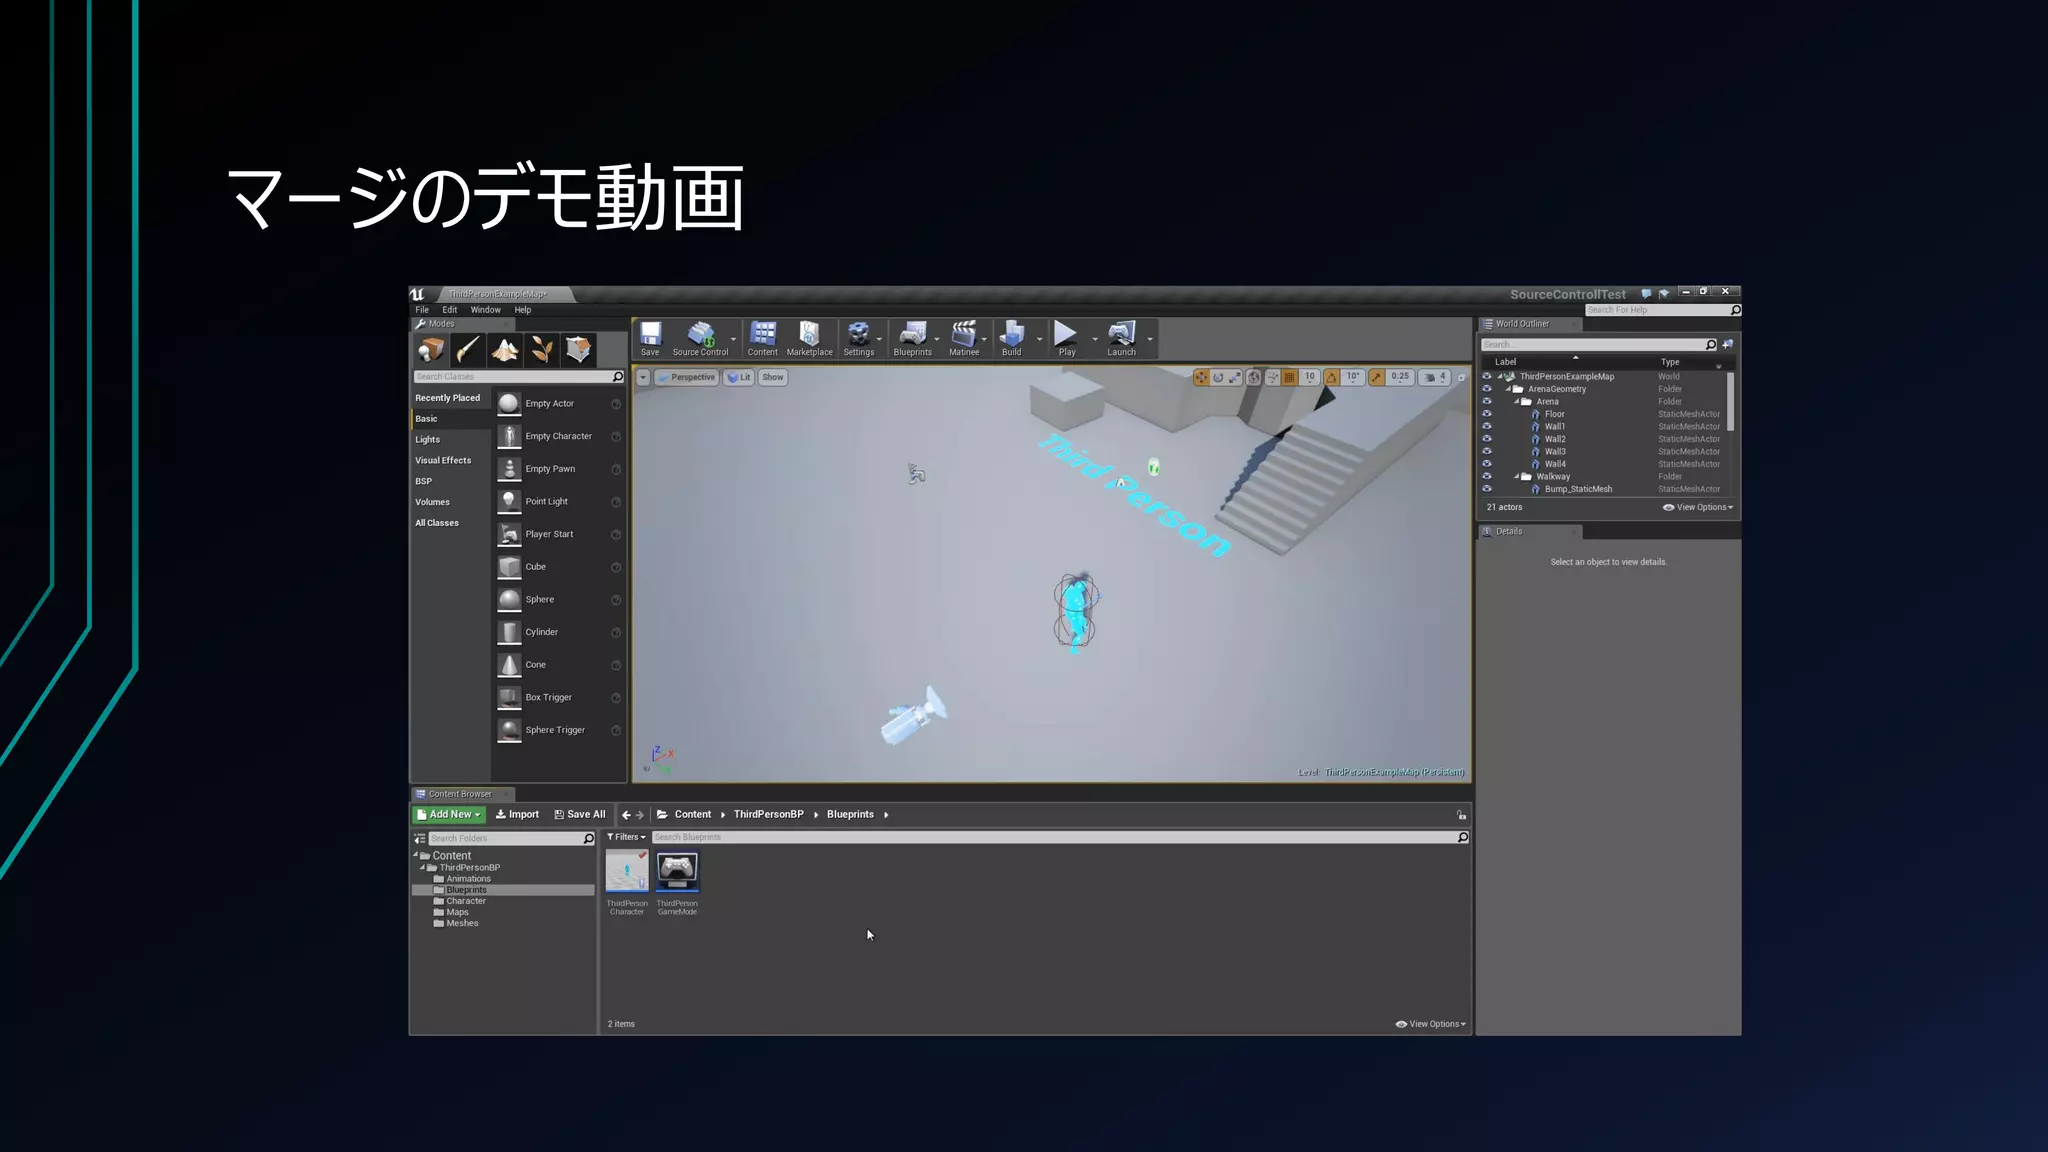Image resolution: width=2048 pixels, height=1152 pixels.
Task: Toggle visibility eye for Wall3 actor
Action: click(1486, 451)
